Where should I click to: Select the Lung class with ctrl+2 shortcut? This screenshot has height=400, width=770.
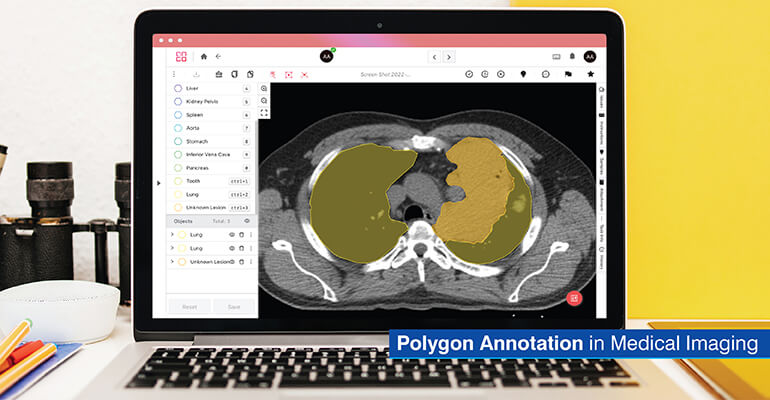pos(211,194)
